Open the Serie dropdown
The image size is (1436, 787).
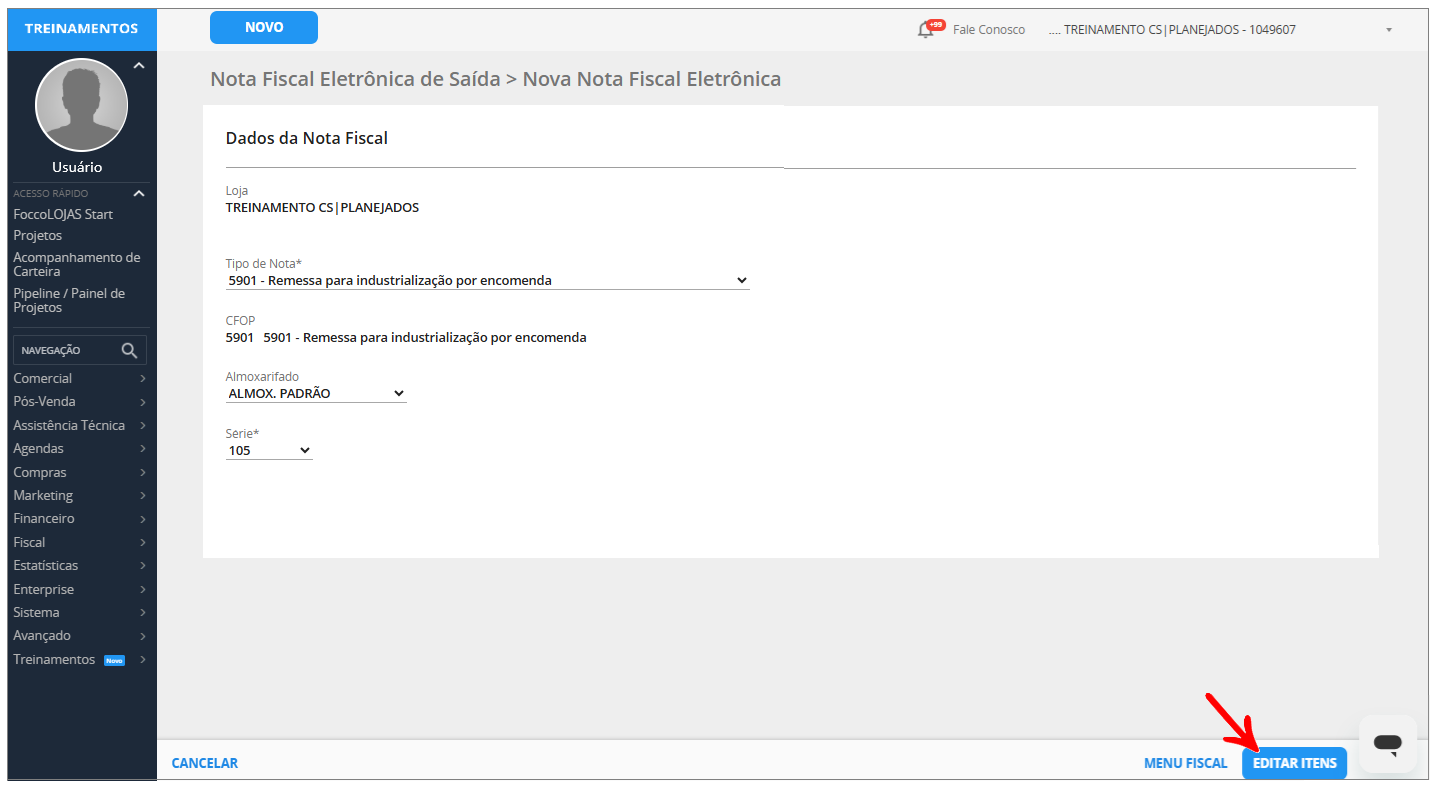269,451
